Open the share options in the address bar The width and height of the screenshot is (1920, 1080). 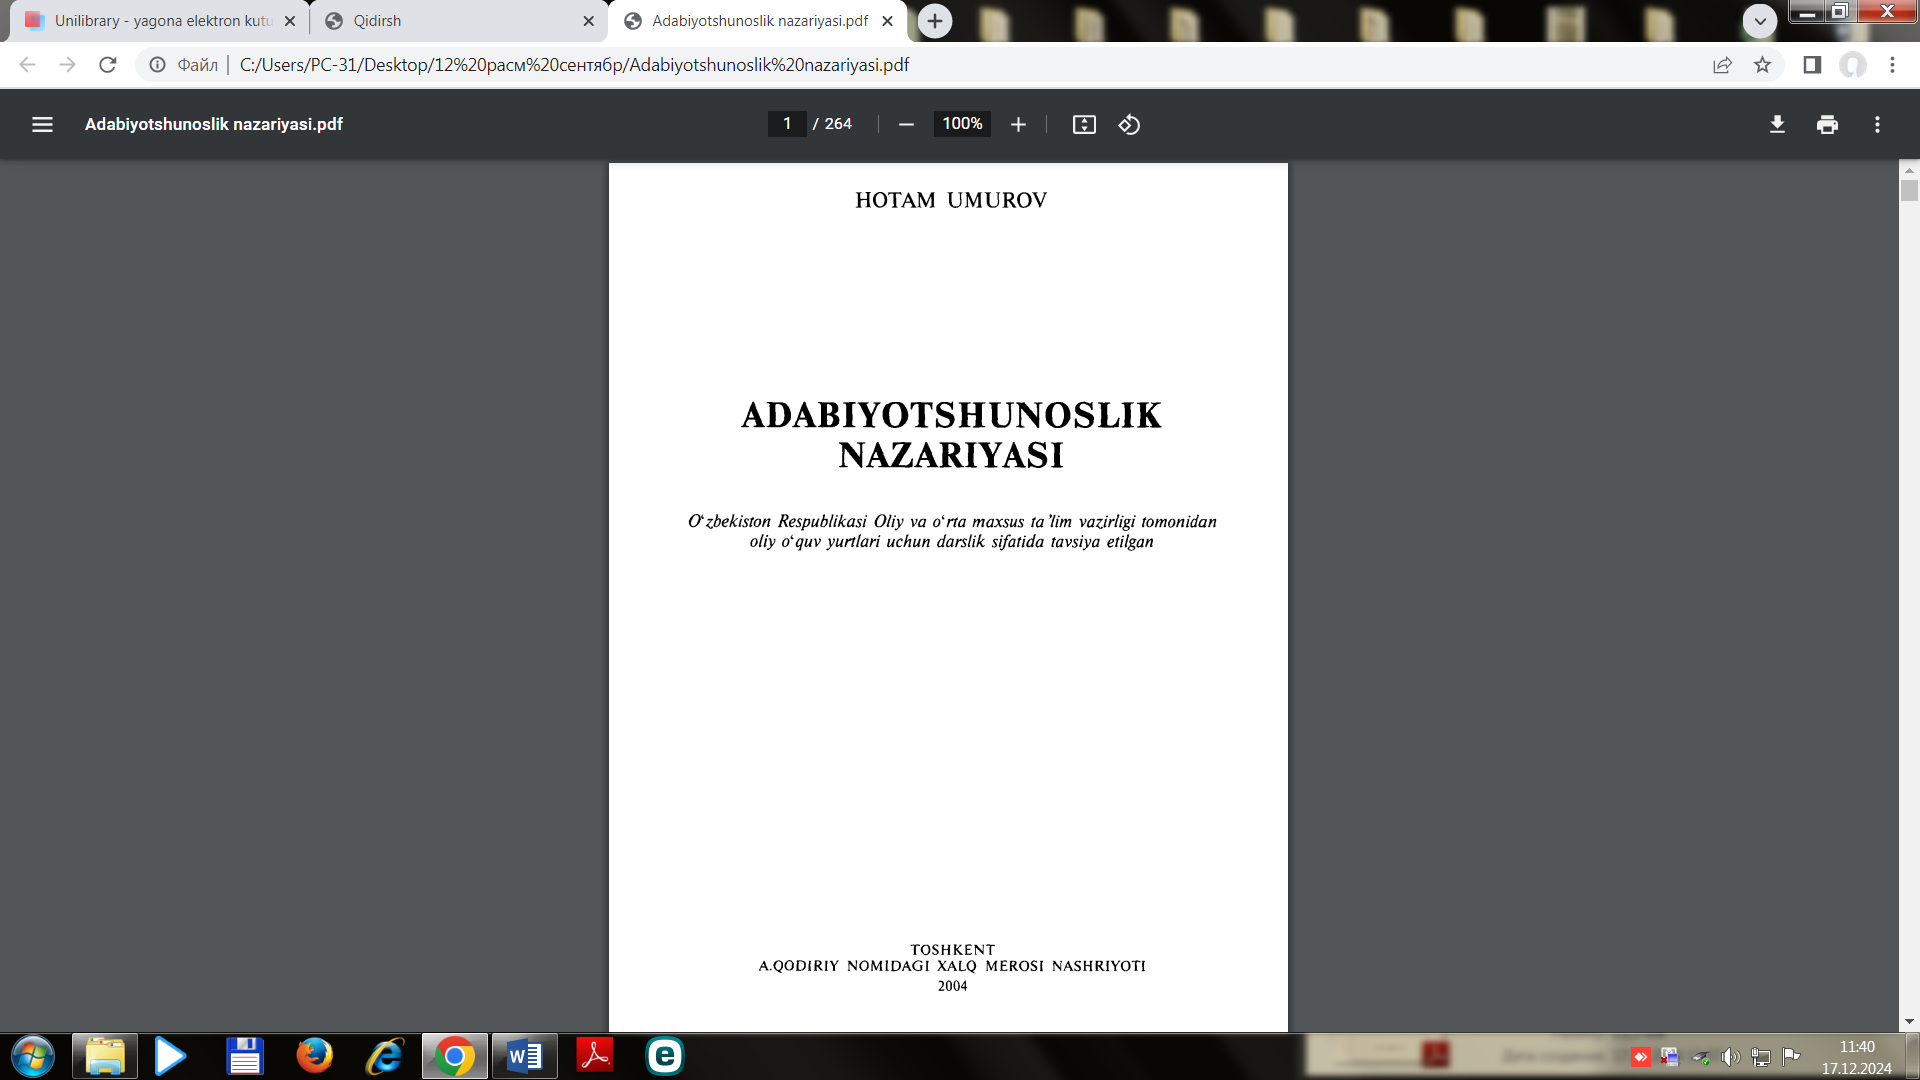(1722, 64)
